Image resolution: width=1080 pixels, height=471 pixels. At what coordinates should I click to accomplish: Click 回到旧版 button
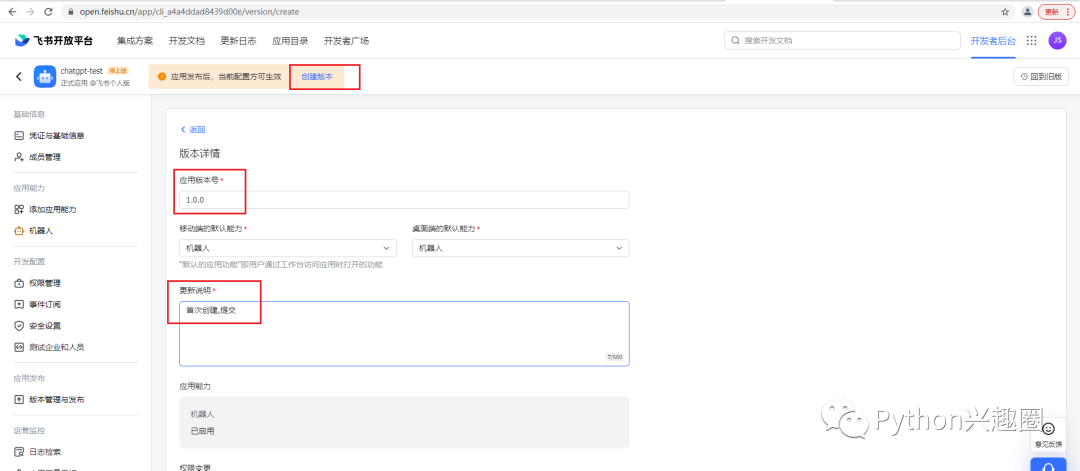tap(1041, 76)
